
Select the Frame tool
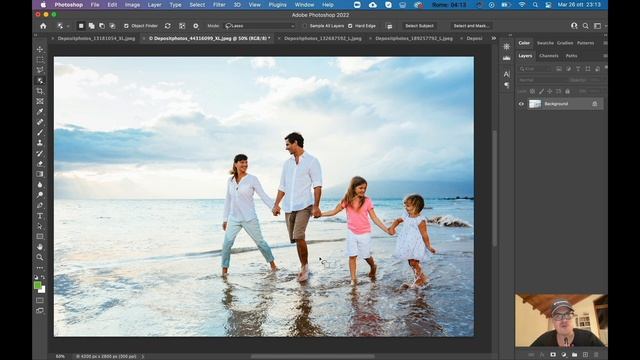click(x=40, y=101)
